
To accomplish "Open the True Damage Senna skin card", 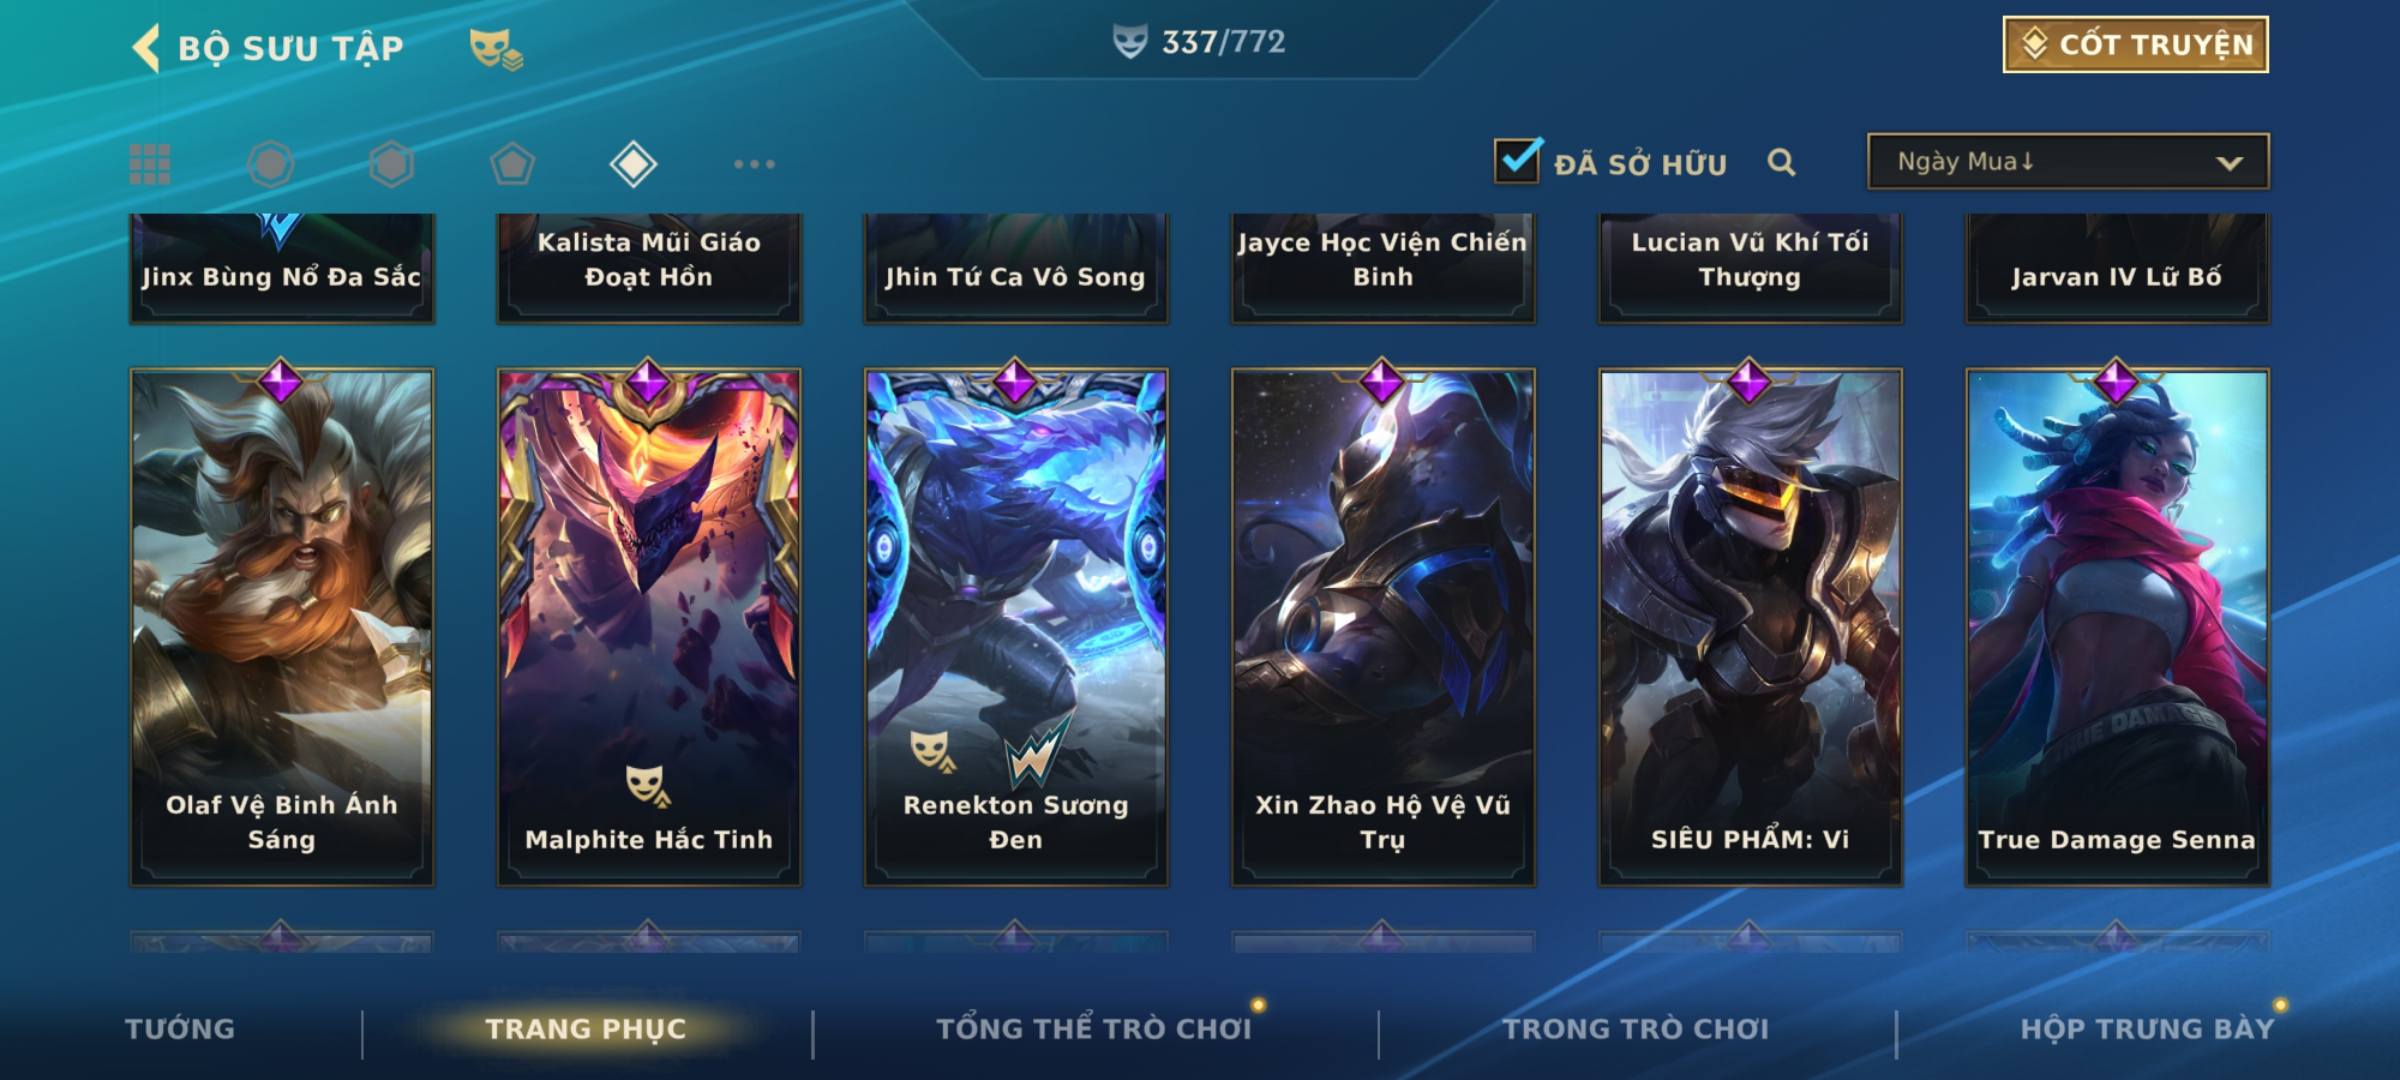I will tap(2117, 627).
